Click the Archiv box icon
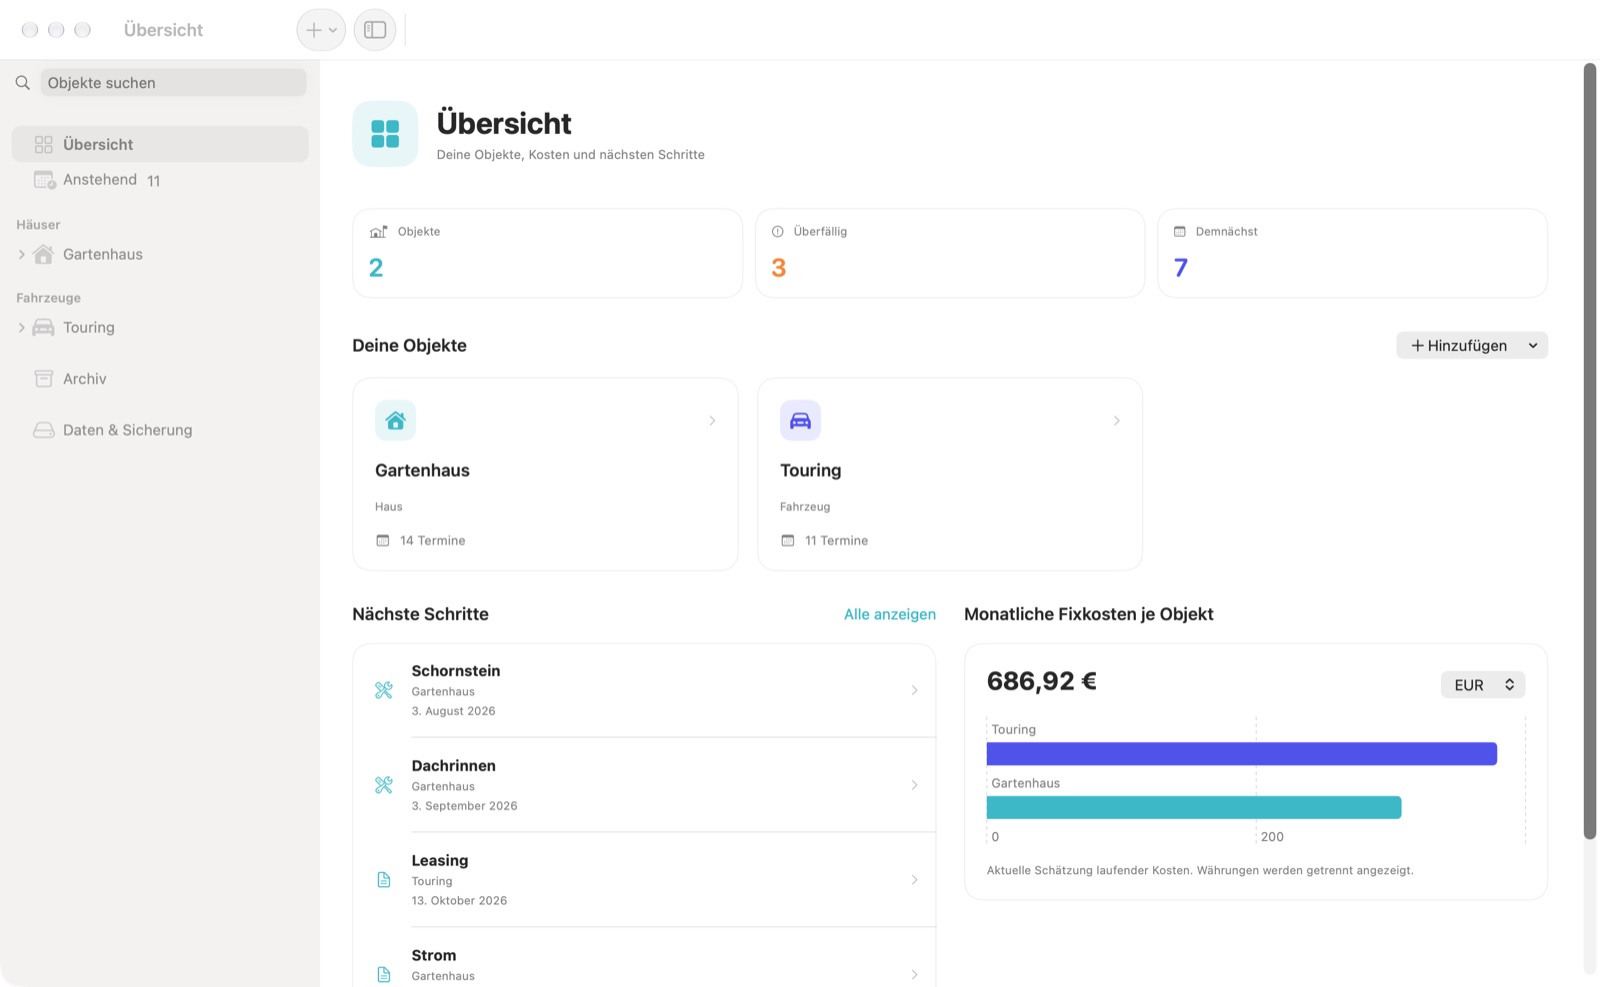 click(43, 379)
